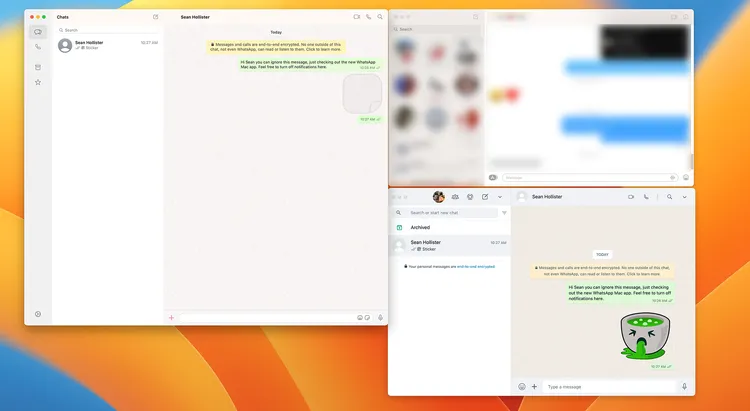Expand the chevron menu right of chat search icon
The width and height of the screenshot is (750, 411).
[x=685, y=197]
